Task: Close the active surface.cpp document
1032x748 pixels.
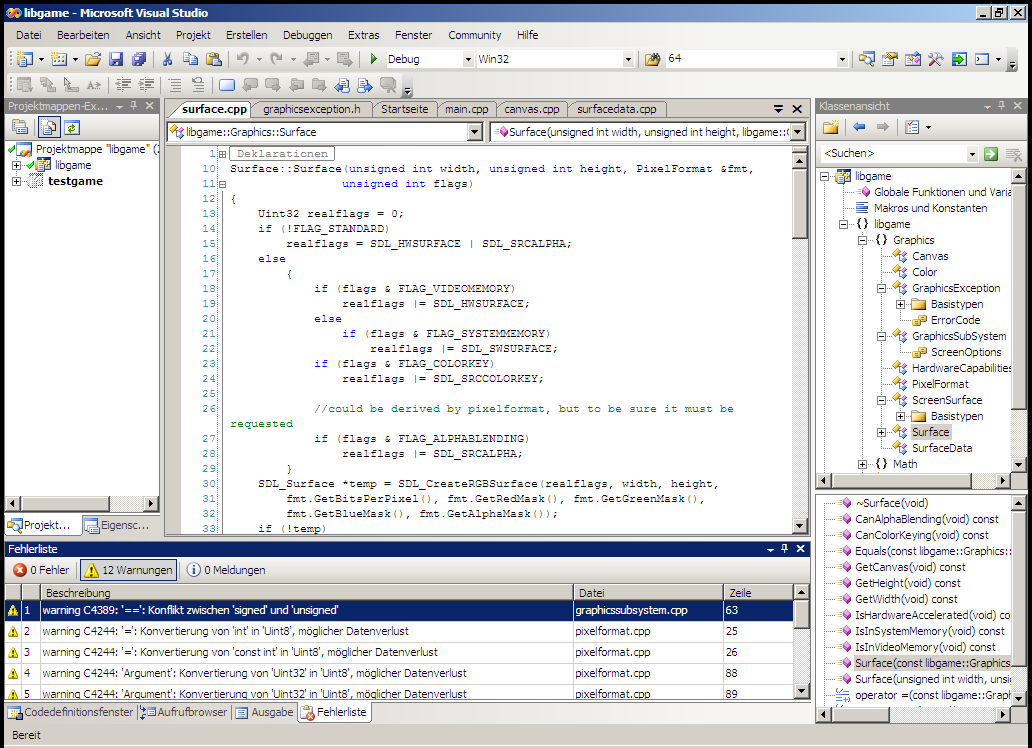Action: click(797, 109)
